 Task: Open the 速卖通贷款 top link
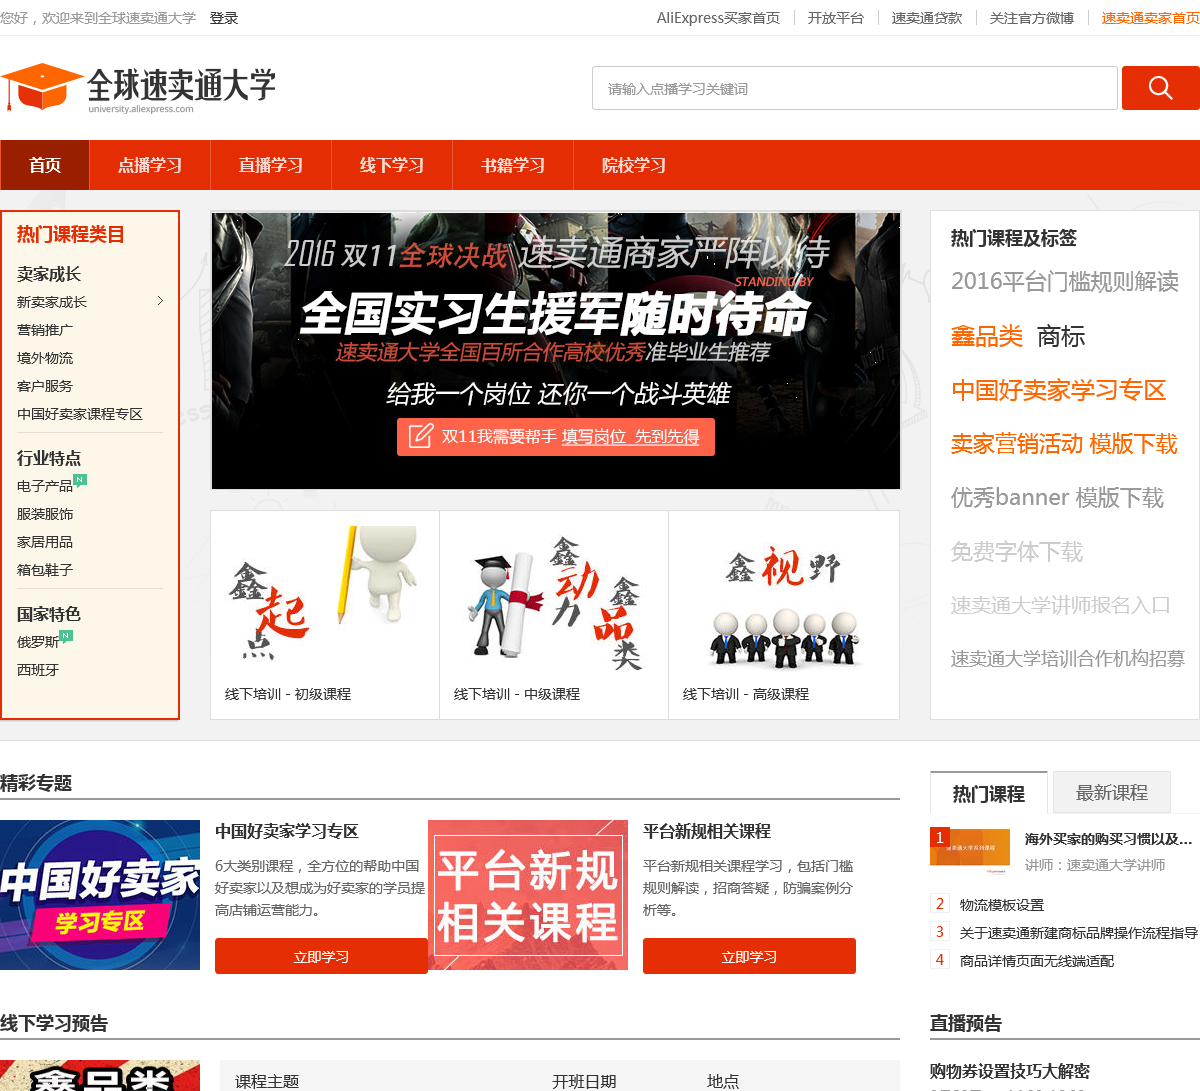tap(927, 18)
